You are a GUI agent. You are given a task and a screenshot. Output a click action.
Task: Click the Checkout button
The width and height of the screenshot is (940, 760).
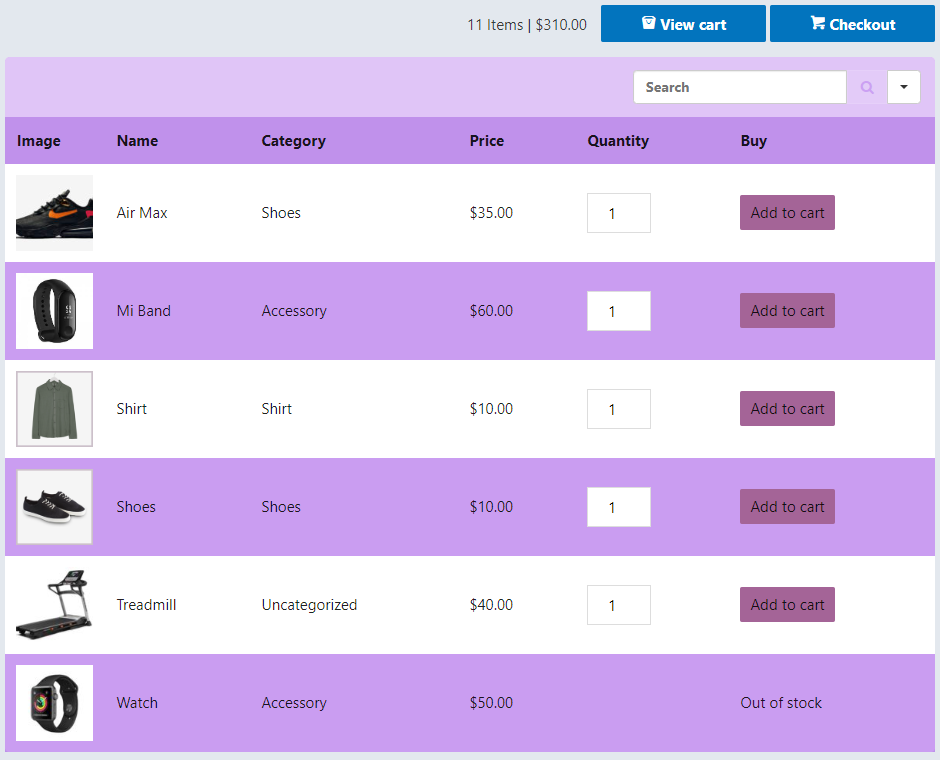point(852,23)
